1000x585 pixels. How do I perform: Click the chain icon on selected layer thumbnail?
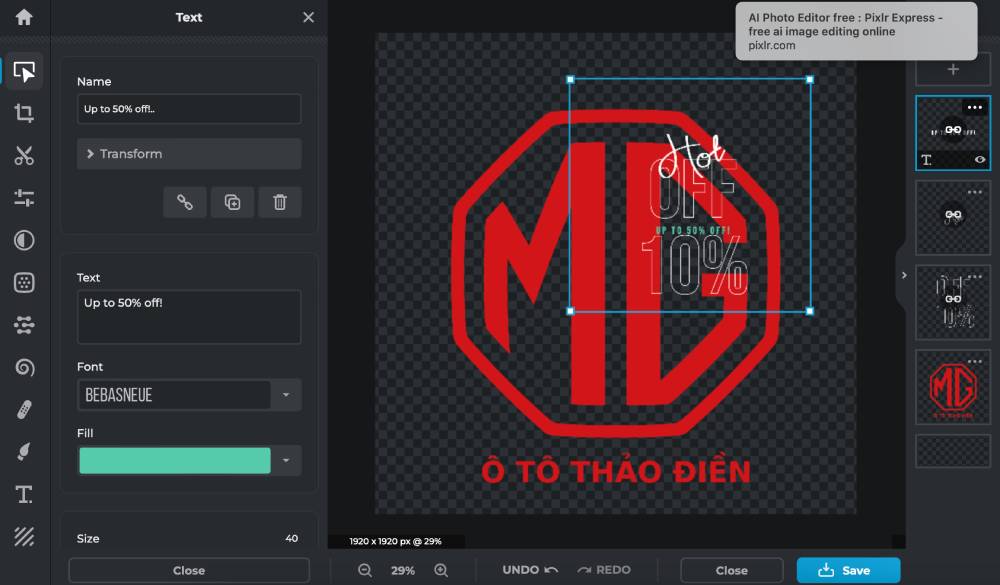953,130
